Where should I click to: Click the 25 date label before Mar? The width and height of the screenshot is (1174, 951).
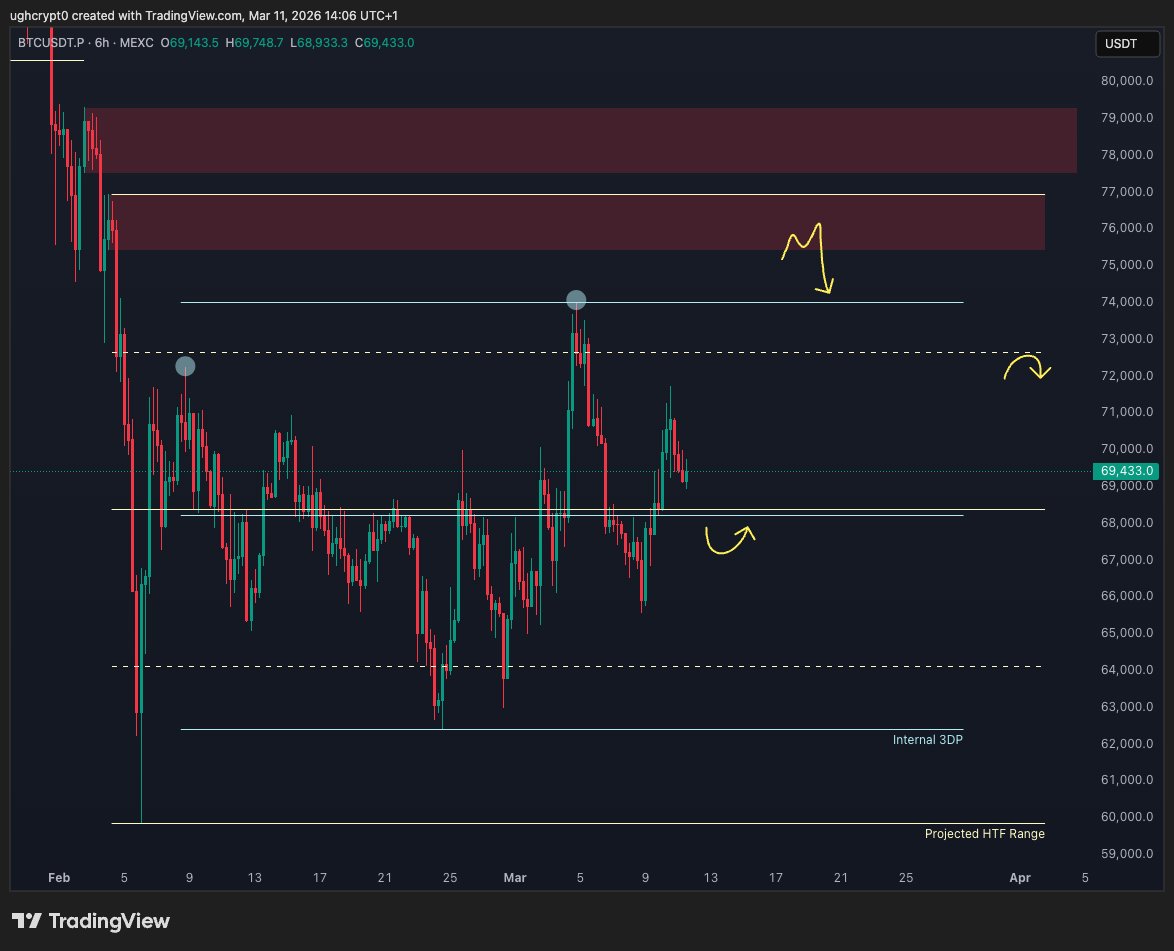(450, 878)
